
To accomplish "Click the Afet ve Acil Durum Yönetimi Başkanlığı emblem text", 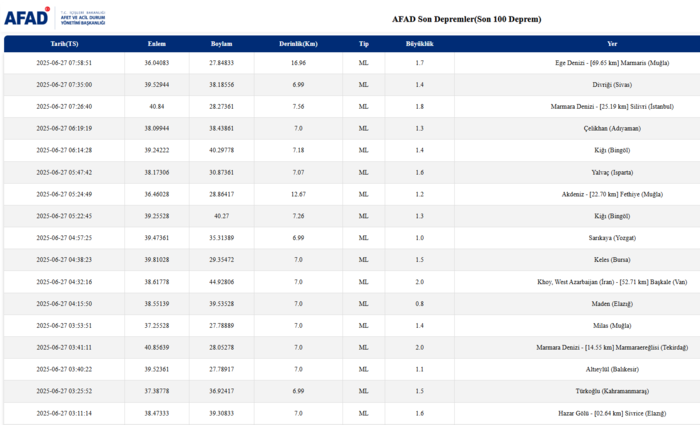I will pos(83,18).
